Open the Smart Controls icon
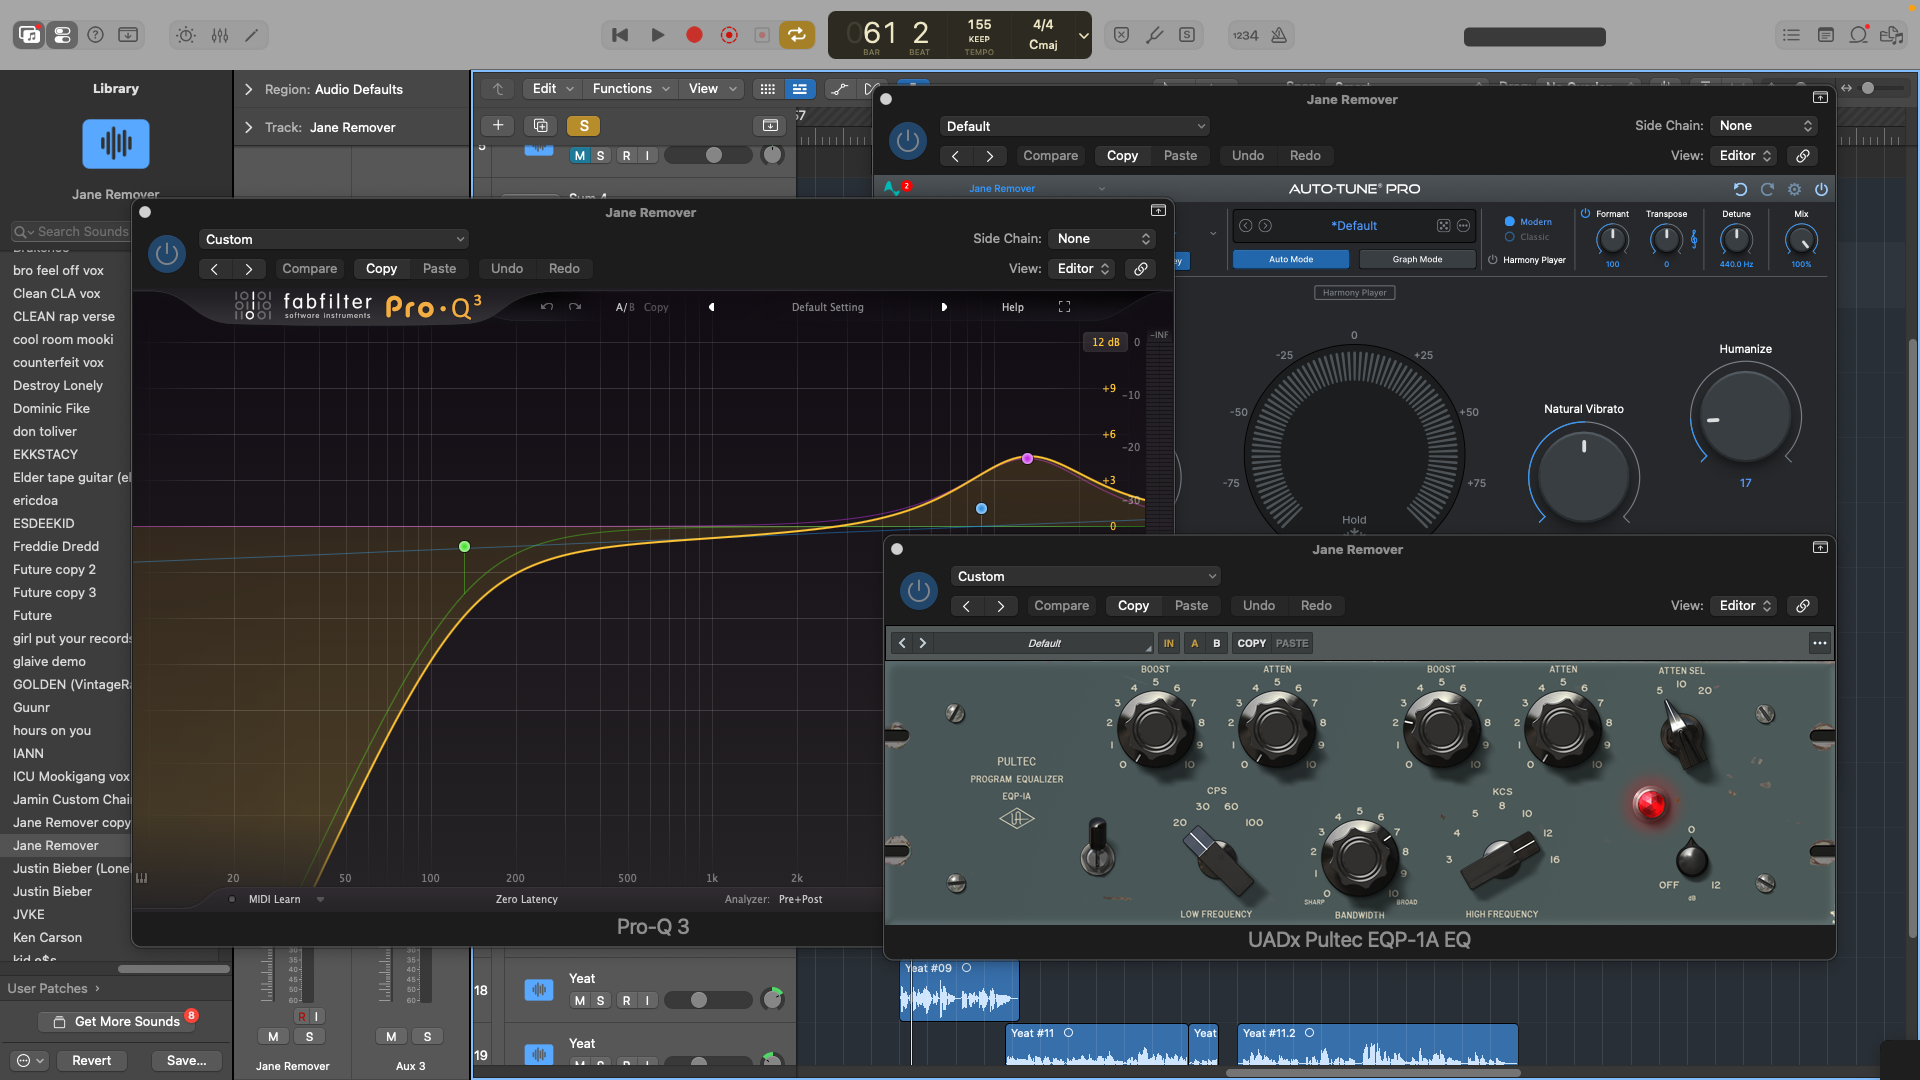Image resolution: width=1920 pixels, height=1080 pixels. (186, 35)
